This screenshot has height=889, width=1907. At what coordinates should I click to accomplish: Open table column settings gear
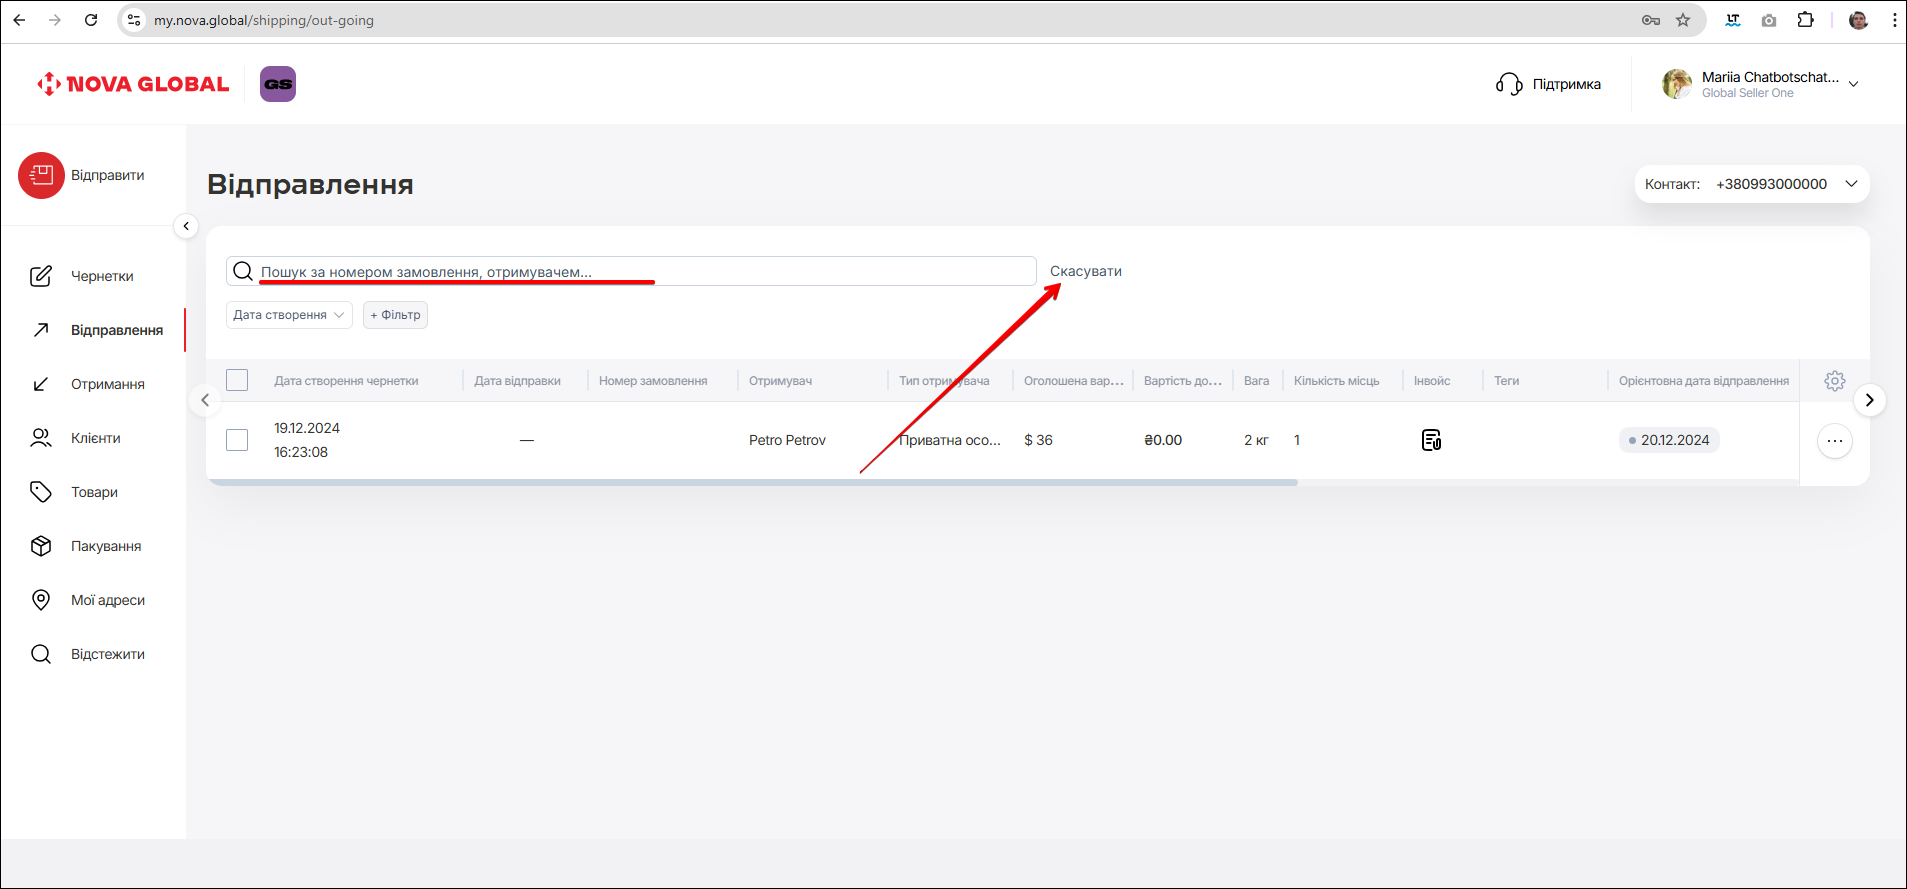[x=1834, y=381]
